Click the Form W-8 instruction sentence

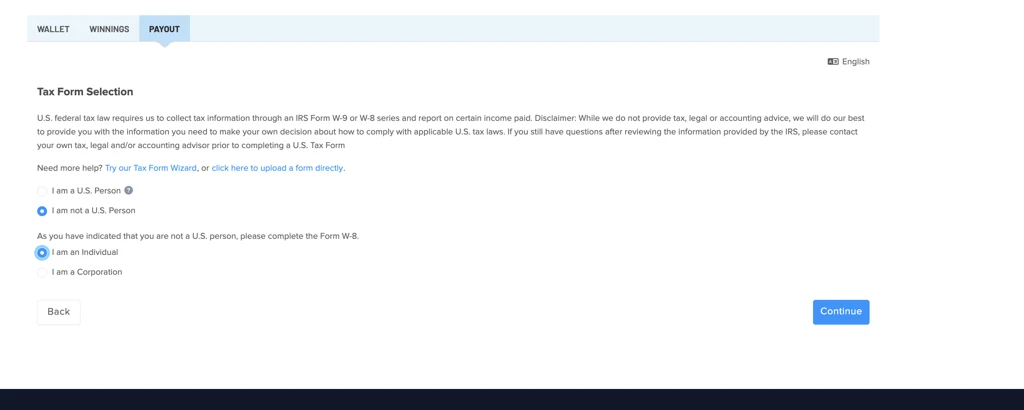click(198, 236)
